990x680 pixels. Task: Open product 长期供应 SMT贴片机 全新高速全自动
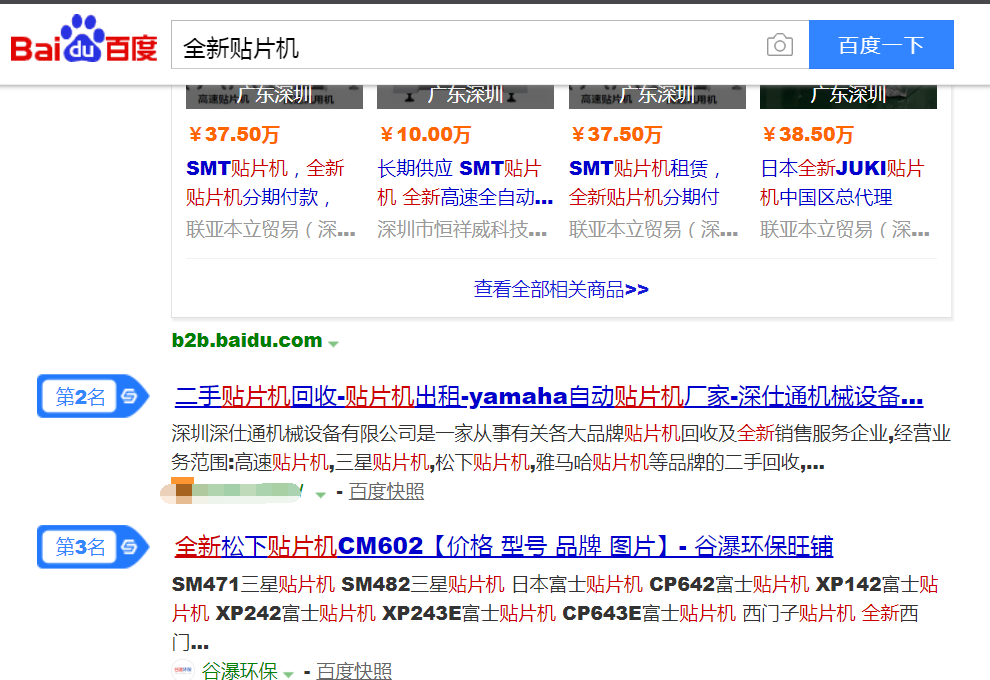(465, 182)
